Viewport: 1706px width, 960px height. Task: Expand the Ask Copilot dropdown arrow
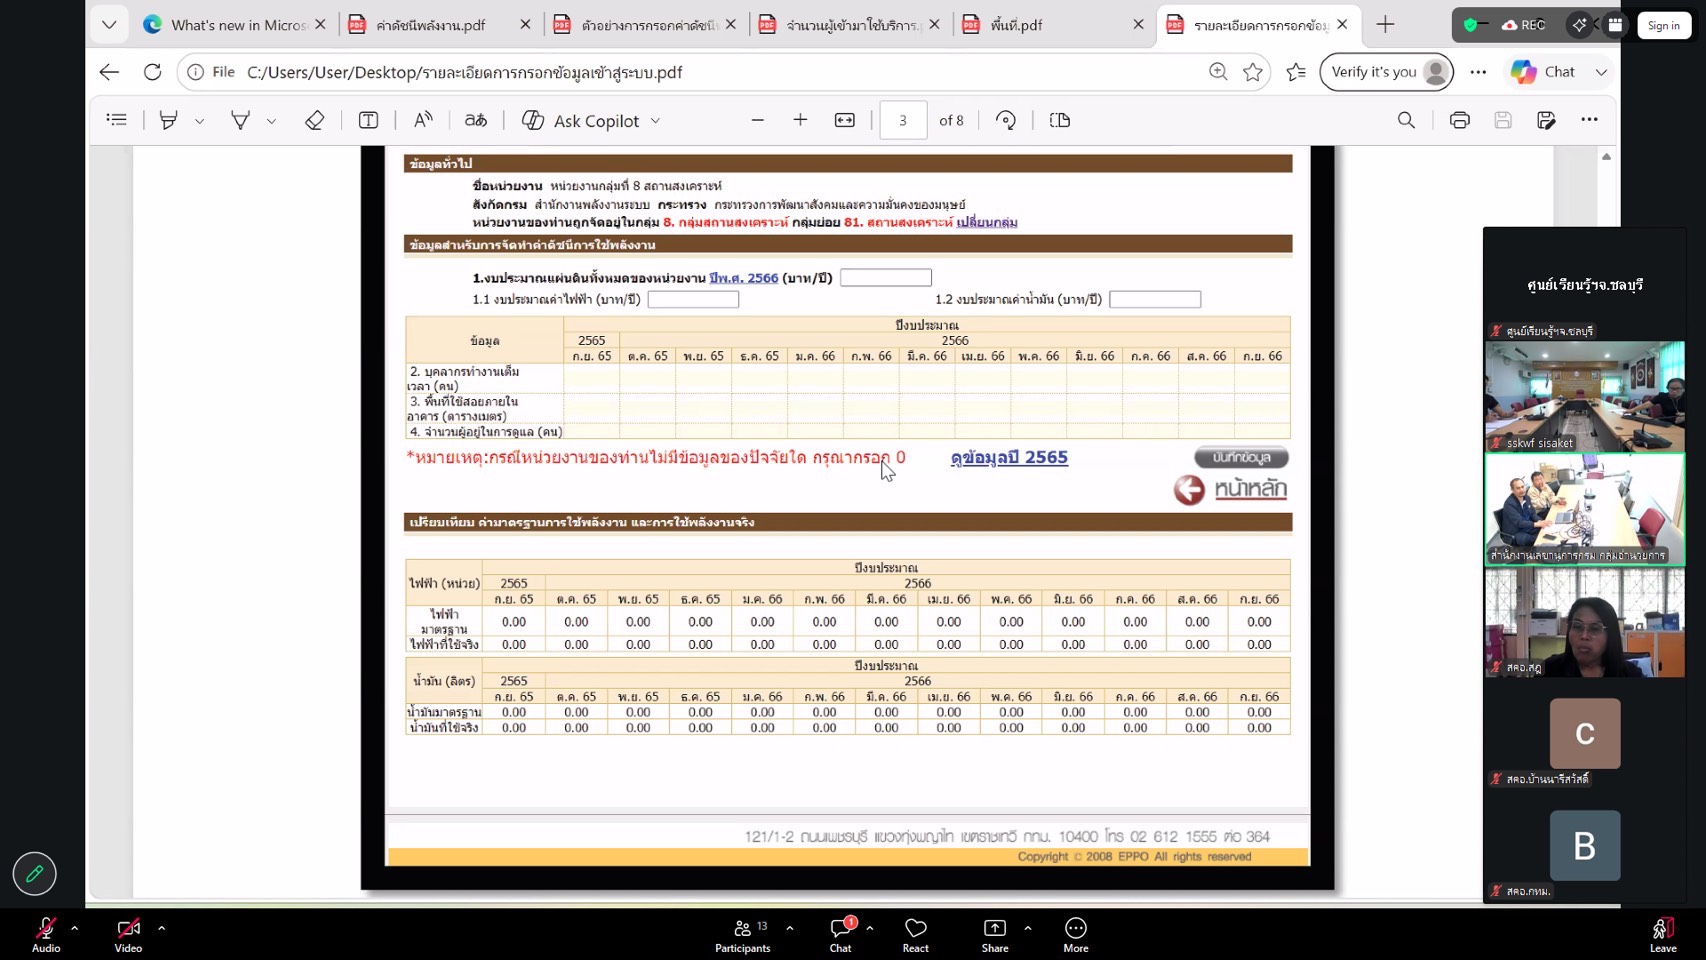pos(656,121)
